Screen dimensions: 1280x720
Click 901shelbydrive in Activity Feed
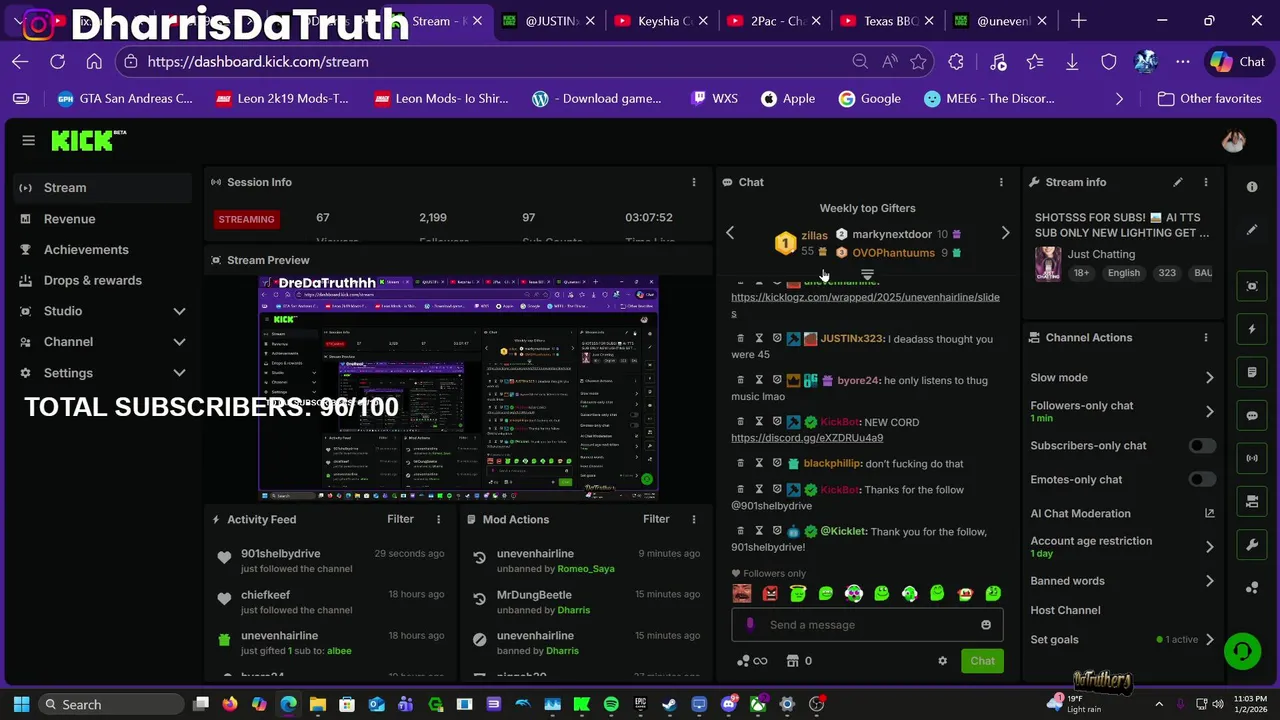(280, 554)
